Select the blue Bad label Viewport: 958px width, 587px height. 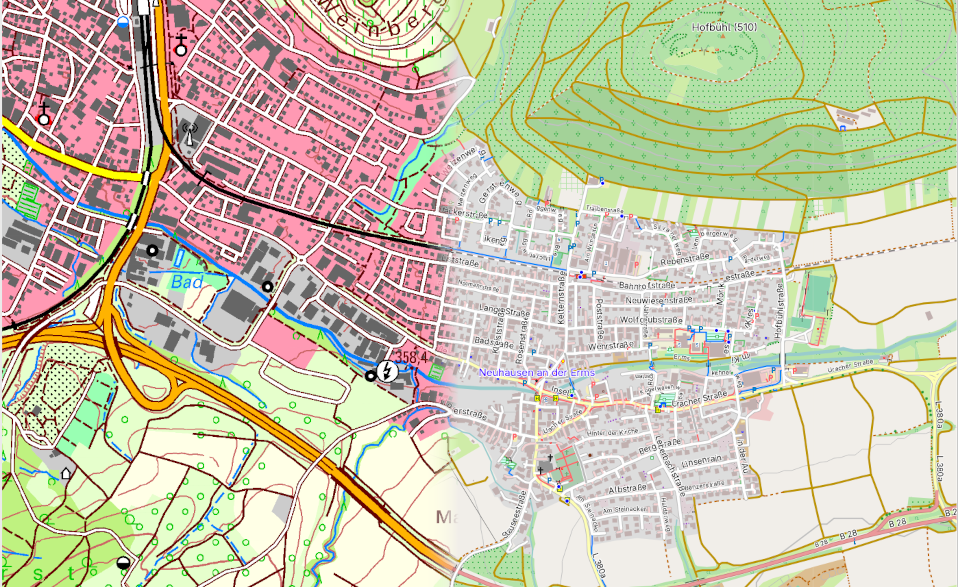click(x=187, y=283)
